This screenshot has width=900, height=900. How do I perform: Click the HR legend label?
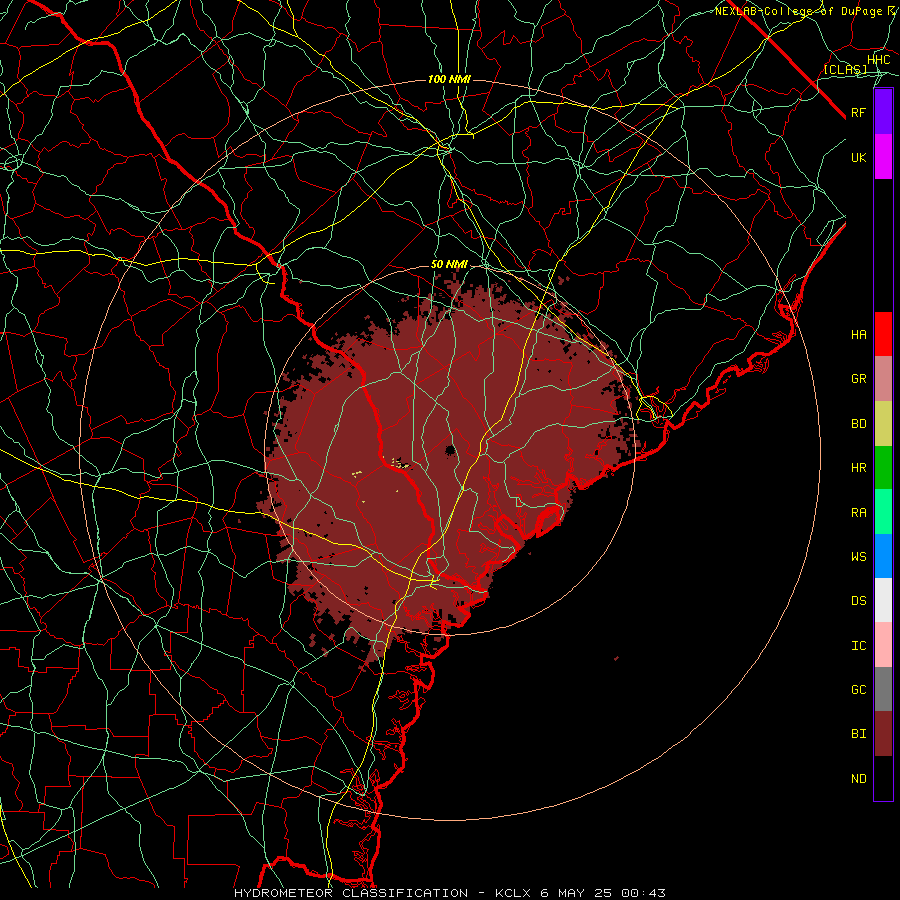(859, 468)
